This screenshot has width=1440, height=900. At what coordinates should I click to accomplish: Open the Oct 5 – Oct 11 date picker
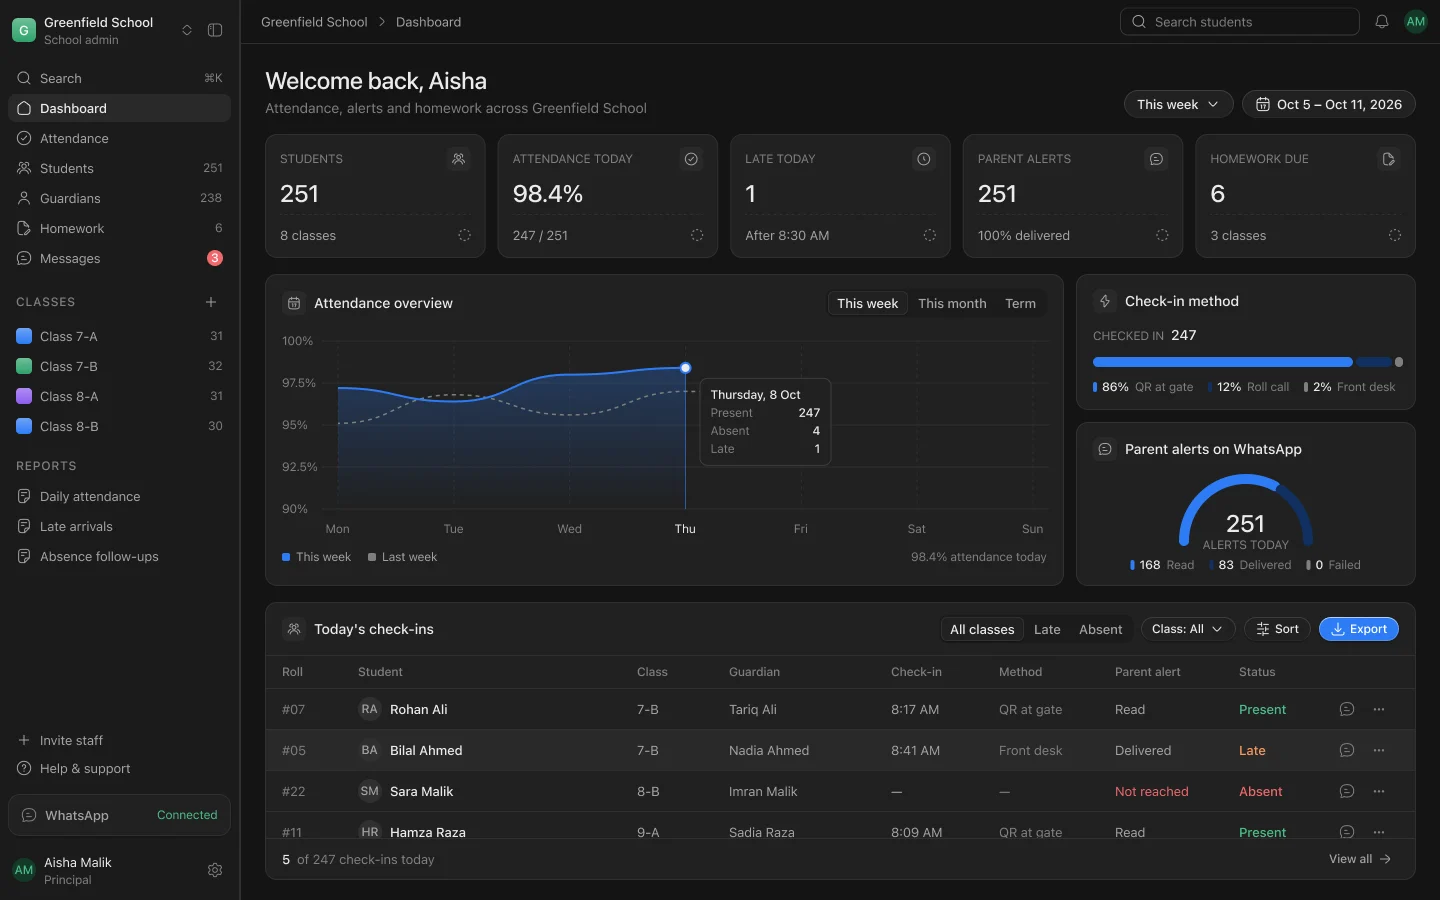[x=1329, y=104]
